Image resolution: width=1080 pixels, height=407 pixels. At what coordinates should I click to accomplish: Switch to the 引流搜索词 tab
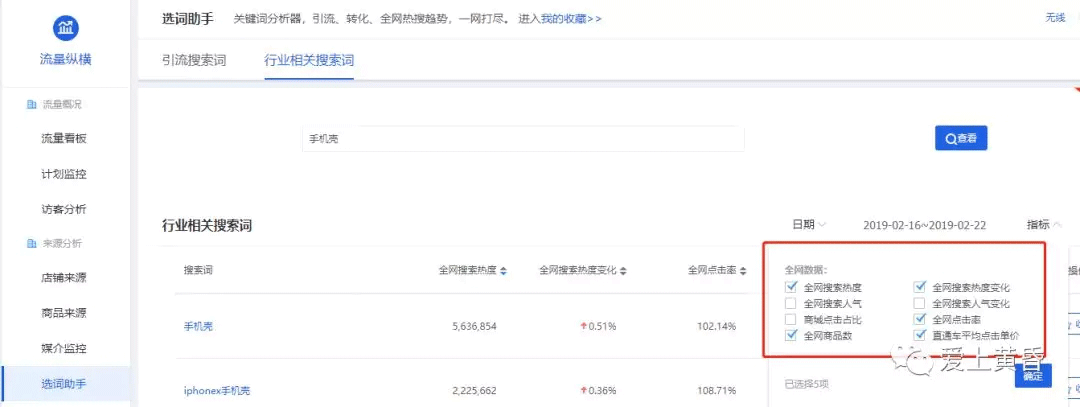click(194, 60)
